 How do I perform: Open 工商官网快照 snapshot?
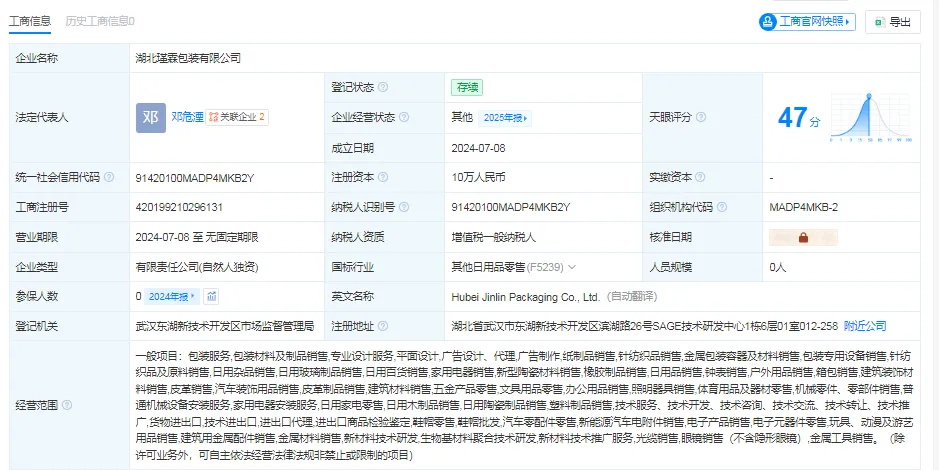coord(807,22)
